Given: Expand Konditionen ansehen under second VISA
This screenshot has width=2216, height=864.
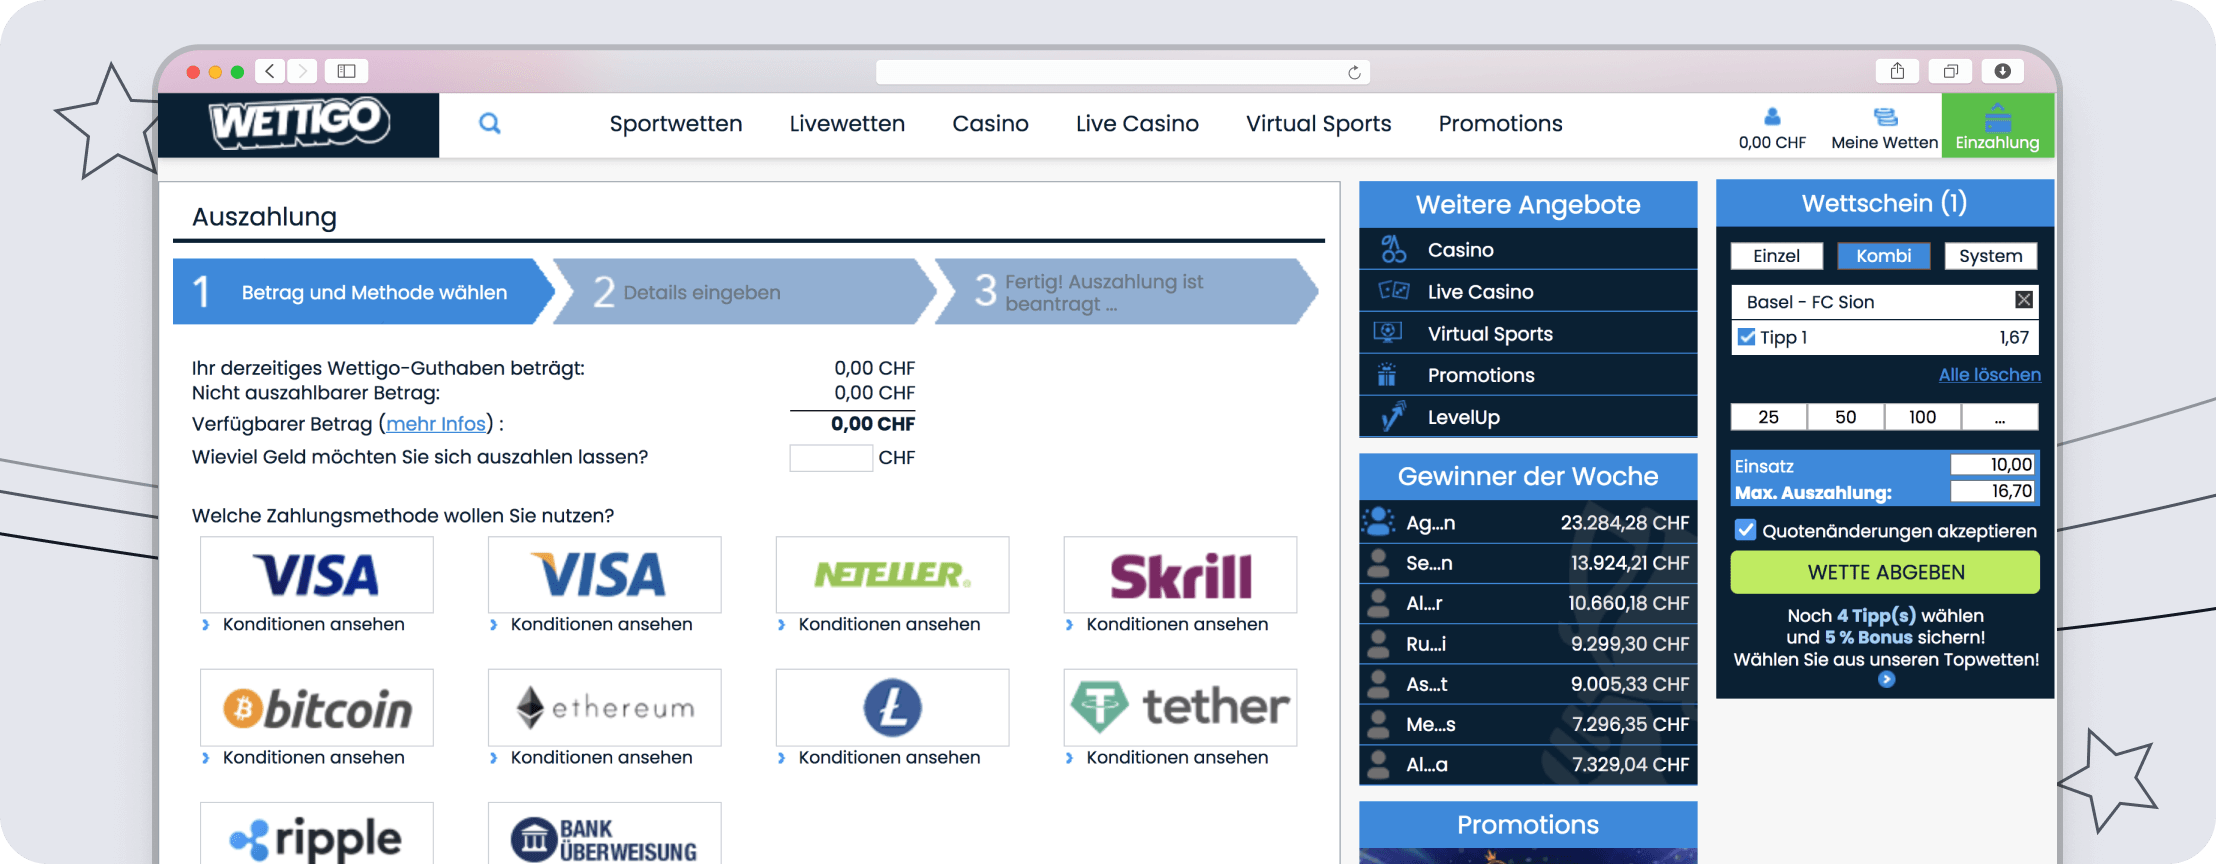Looking at the screenshot, I should point(601,624).
